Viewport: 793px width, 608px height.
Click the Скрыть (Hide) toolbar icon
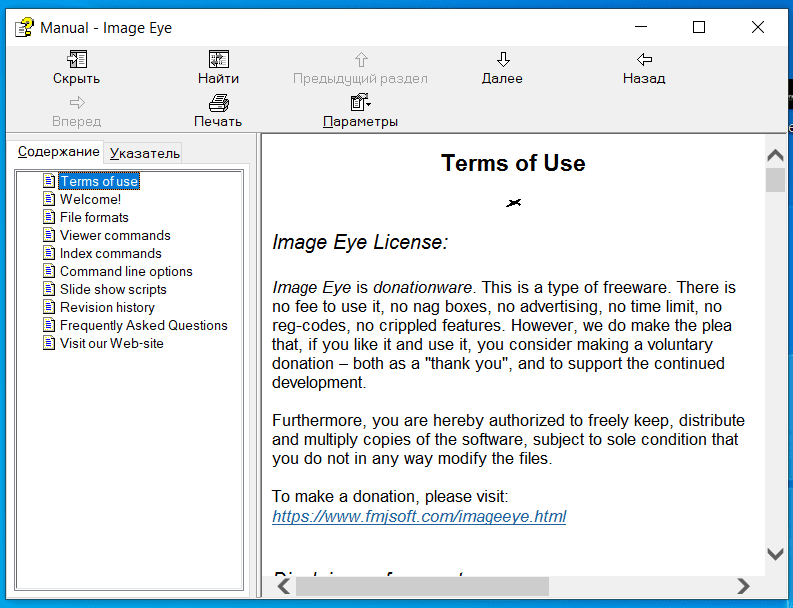click(x=77, y=59)
